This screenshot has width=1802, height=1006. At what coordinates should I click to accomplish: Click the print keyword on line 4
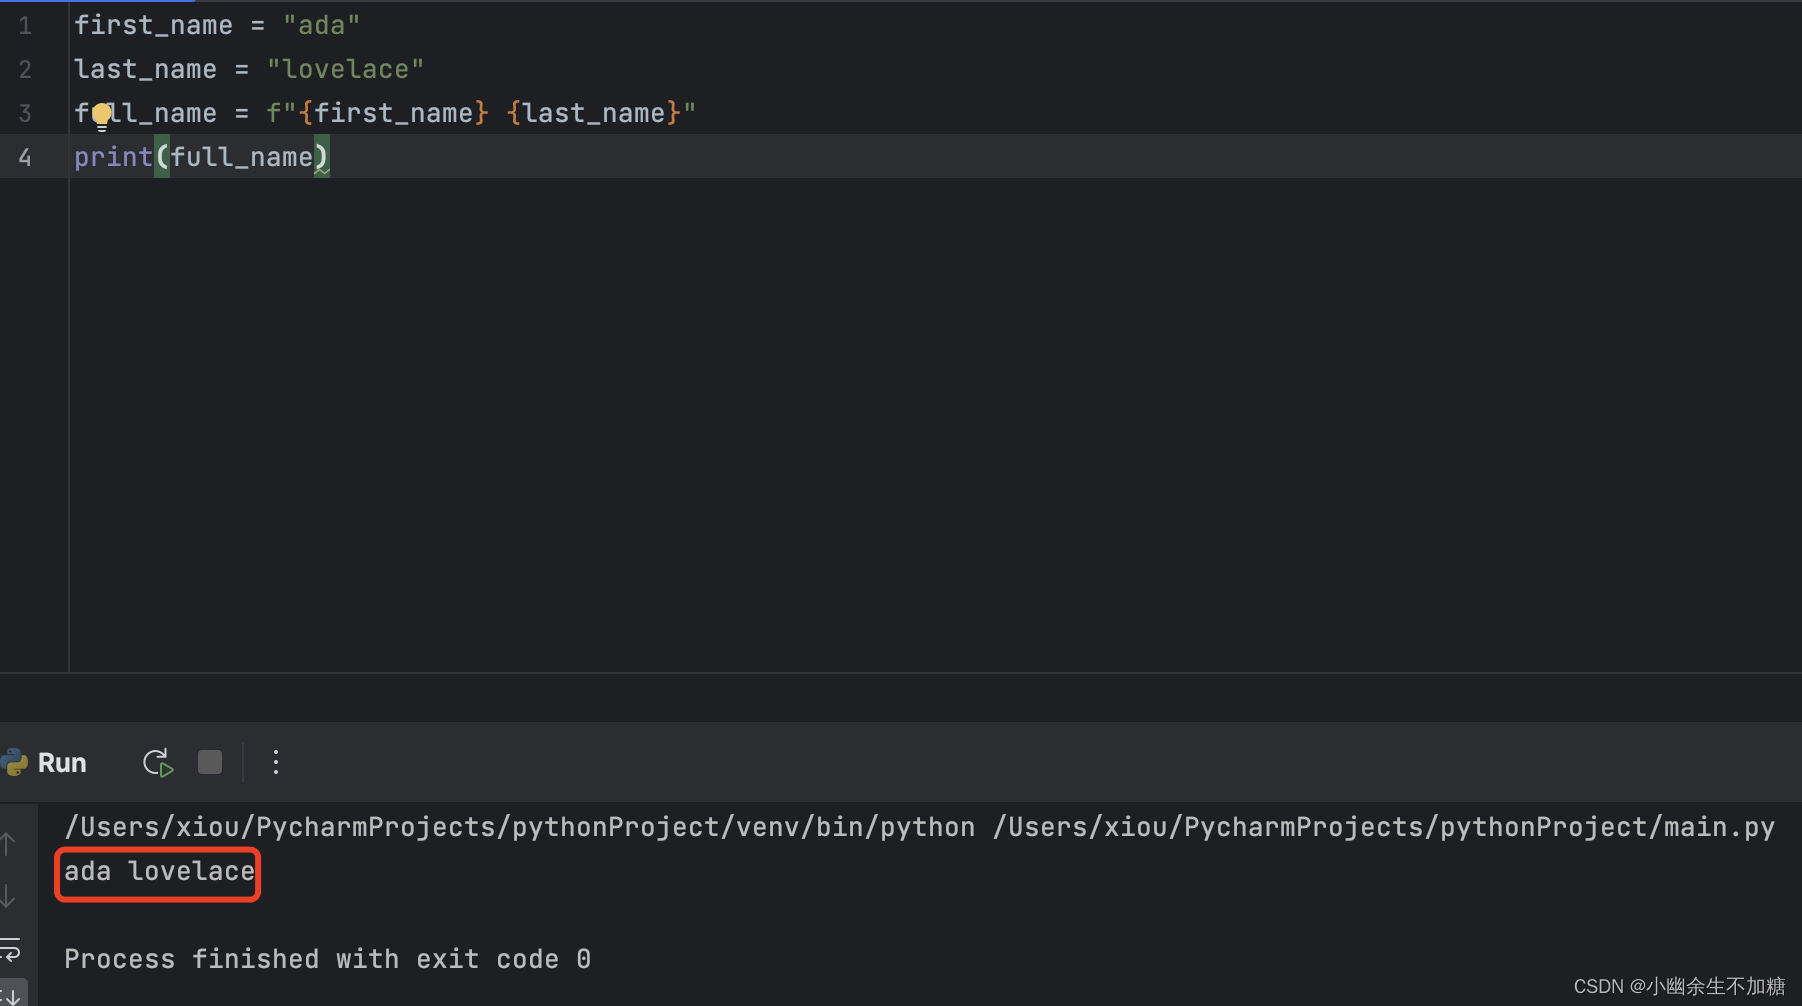[x=113, y=157]
